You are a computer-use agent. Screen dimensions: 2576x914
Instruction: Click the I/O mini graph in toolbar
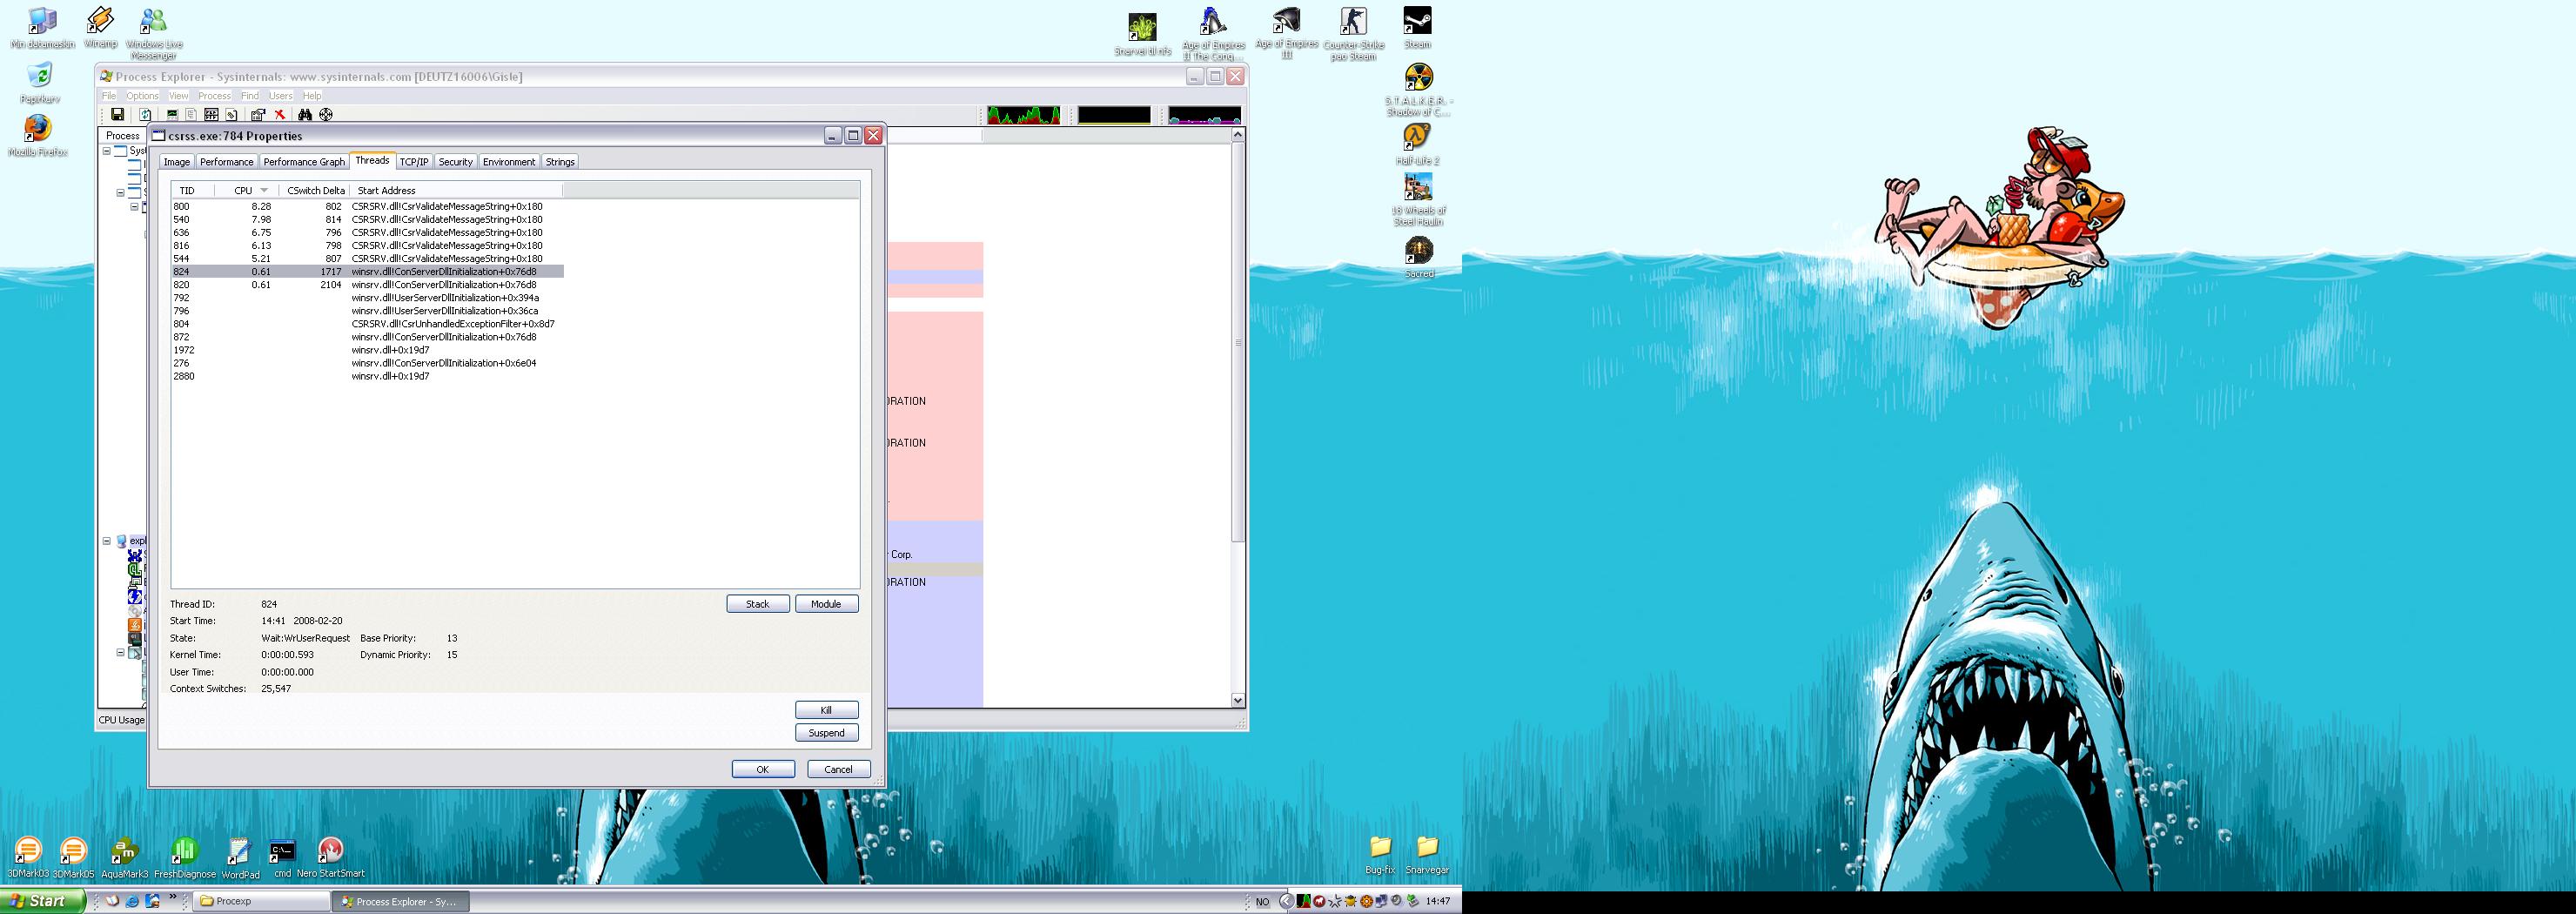tap(1205, 115)
